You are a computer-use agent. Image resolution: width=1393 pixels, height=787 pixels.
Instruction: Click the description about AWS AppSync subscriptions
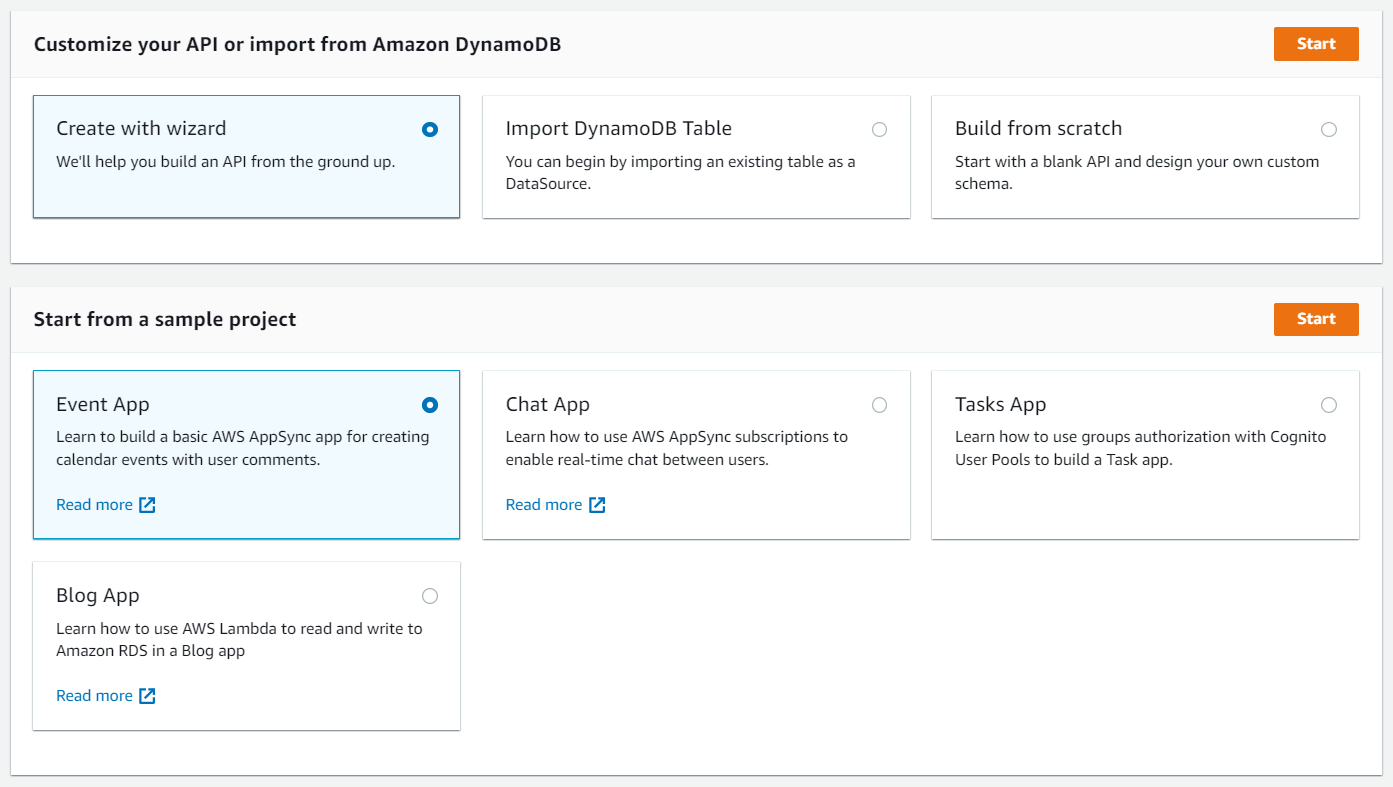pyautogui.click(x=677, y=449)
